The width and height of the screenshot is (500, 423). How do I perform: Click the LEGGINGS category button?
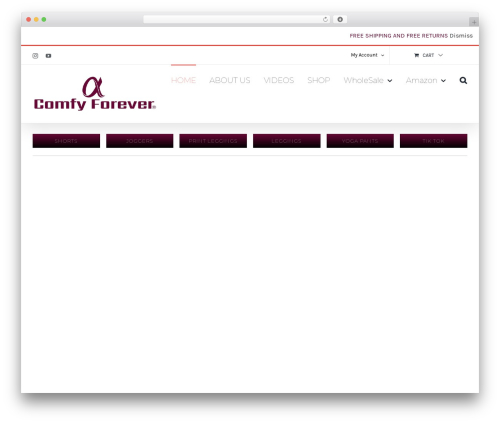(287, 141)
